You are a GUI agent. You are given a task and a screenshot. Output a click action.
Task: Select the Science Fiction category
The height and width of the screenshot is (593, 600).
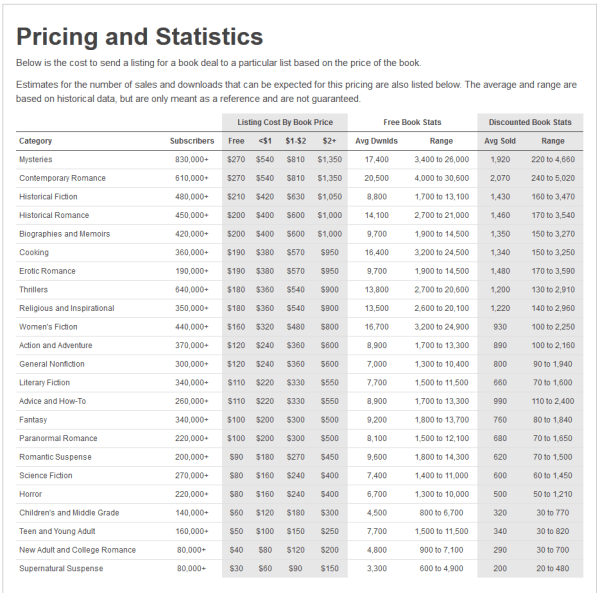pos(46,476)
